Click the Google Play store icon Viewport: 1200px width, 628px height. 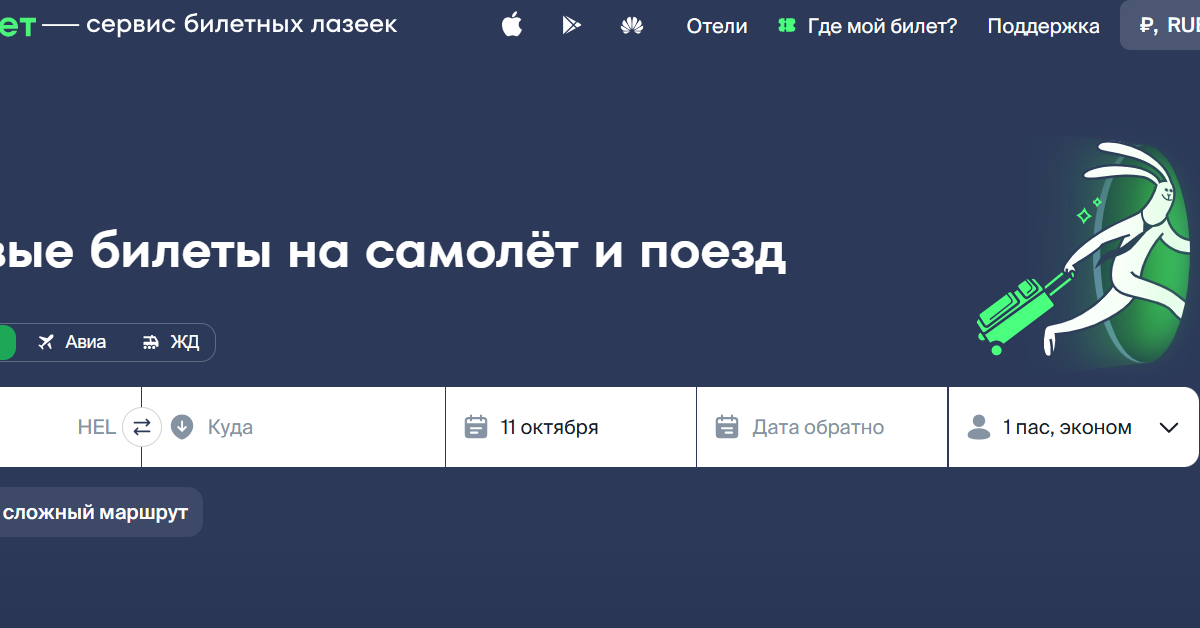click(x=571, y=26)
